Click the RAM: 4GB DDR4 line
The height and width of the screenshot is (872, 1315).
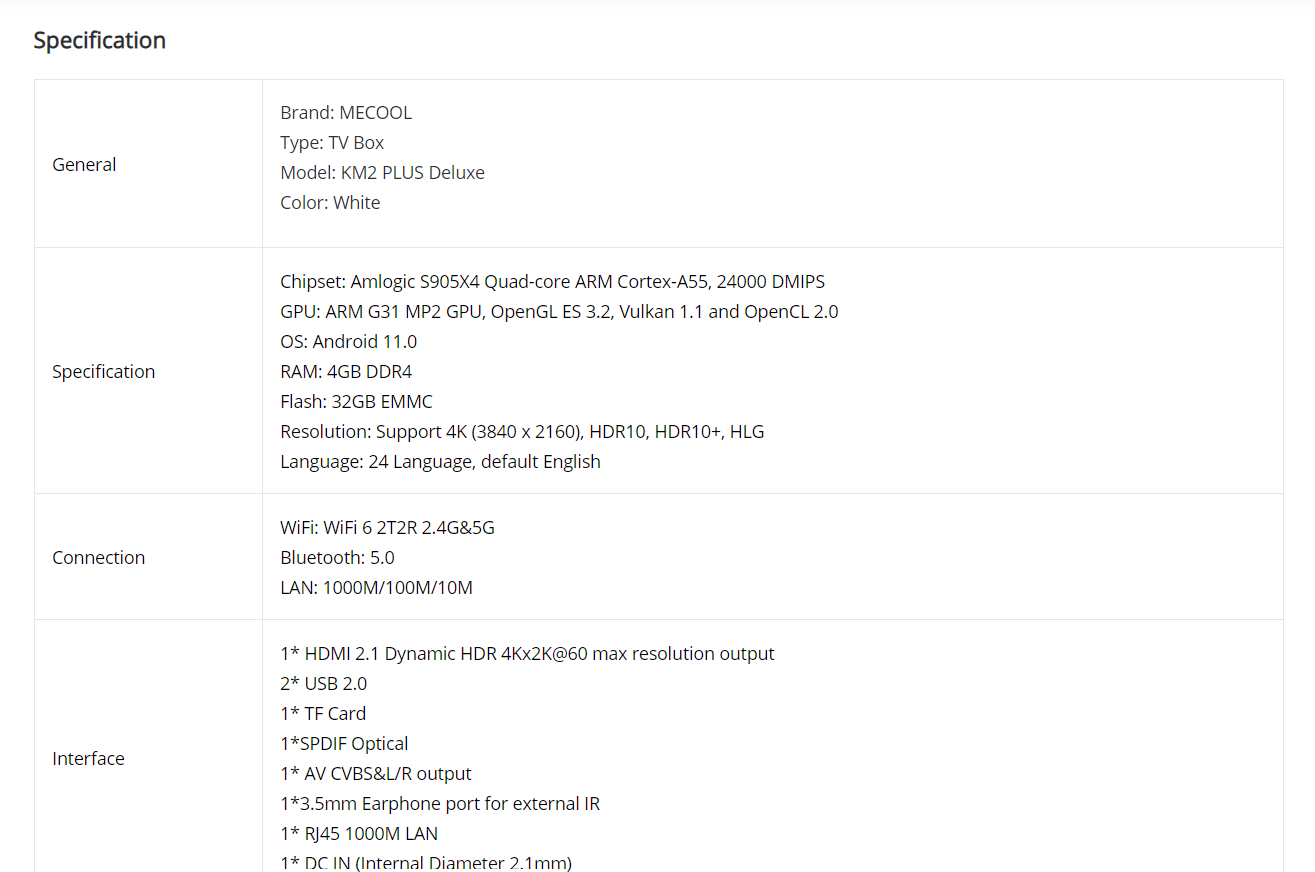(345, 371)
